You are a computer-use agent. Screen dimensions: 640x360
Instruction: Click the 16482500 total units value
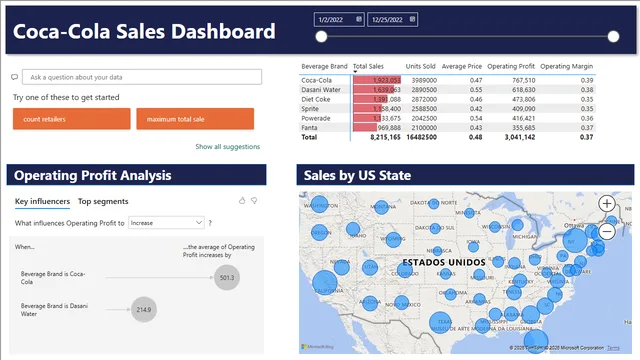[x=421, y=137]
